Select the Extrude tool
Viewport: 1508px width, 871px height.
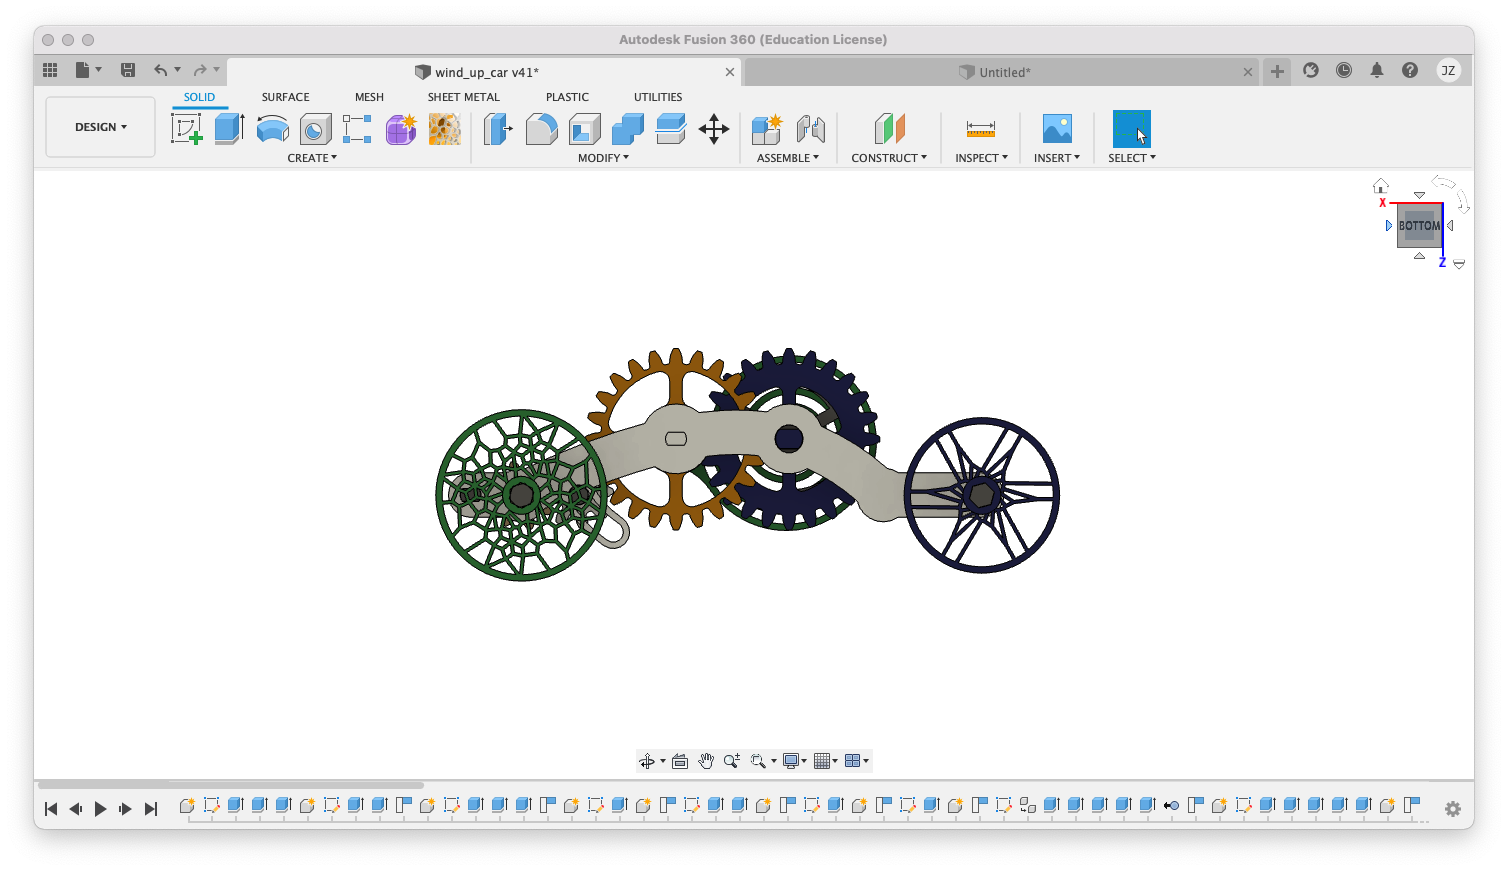pyautogui.click(x=230, y=129)
